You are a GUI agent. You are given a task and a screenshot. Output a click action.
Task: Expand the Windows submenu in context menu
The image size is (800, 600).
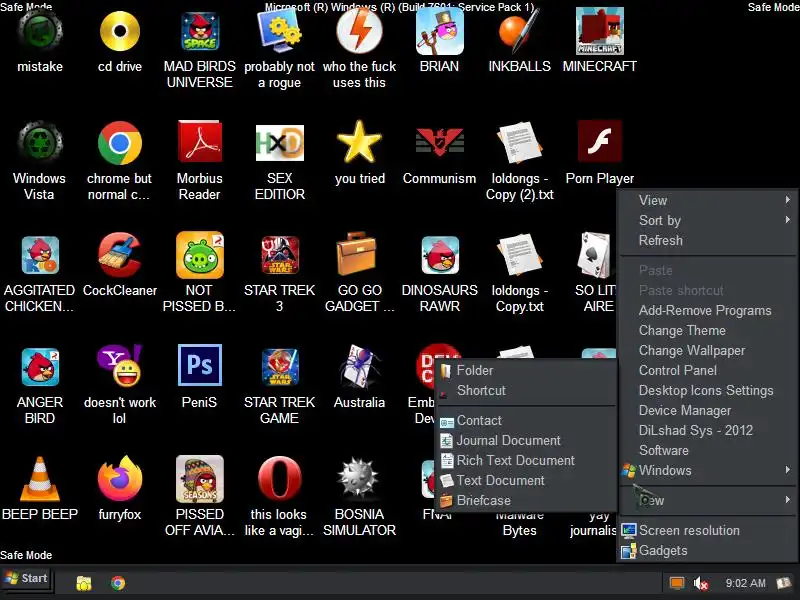coord(707,470)
